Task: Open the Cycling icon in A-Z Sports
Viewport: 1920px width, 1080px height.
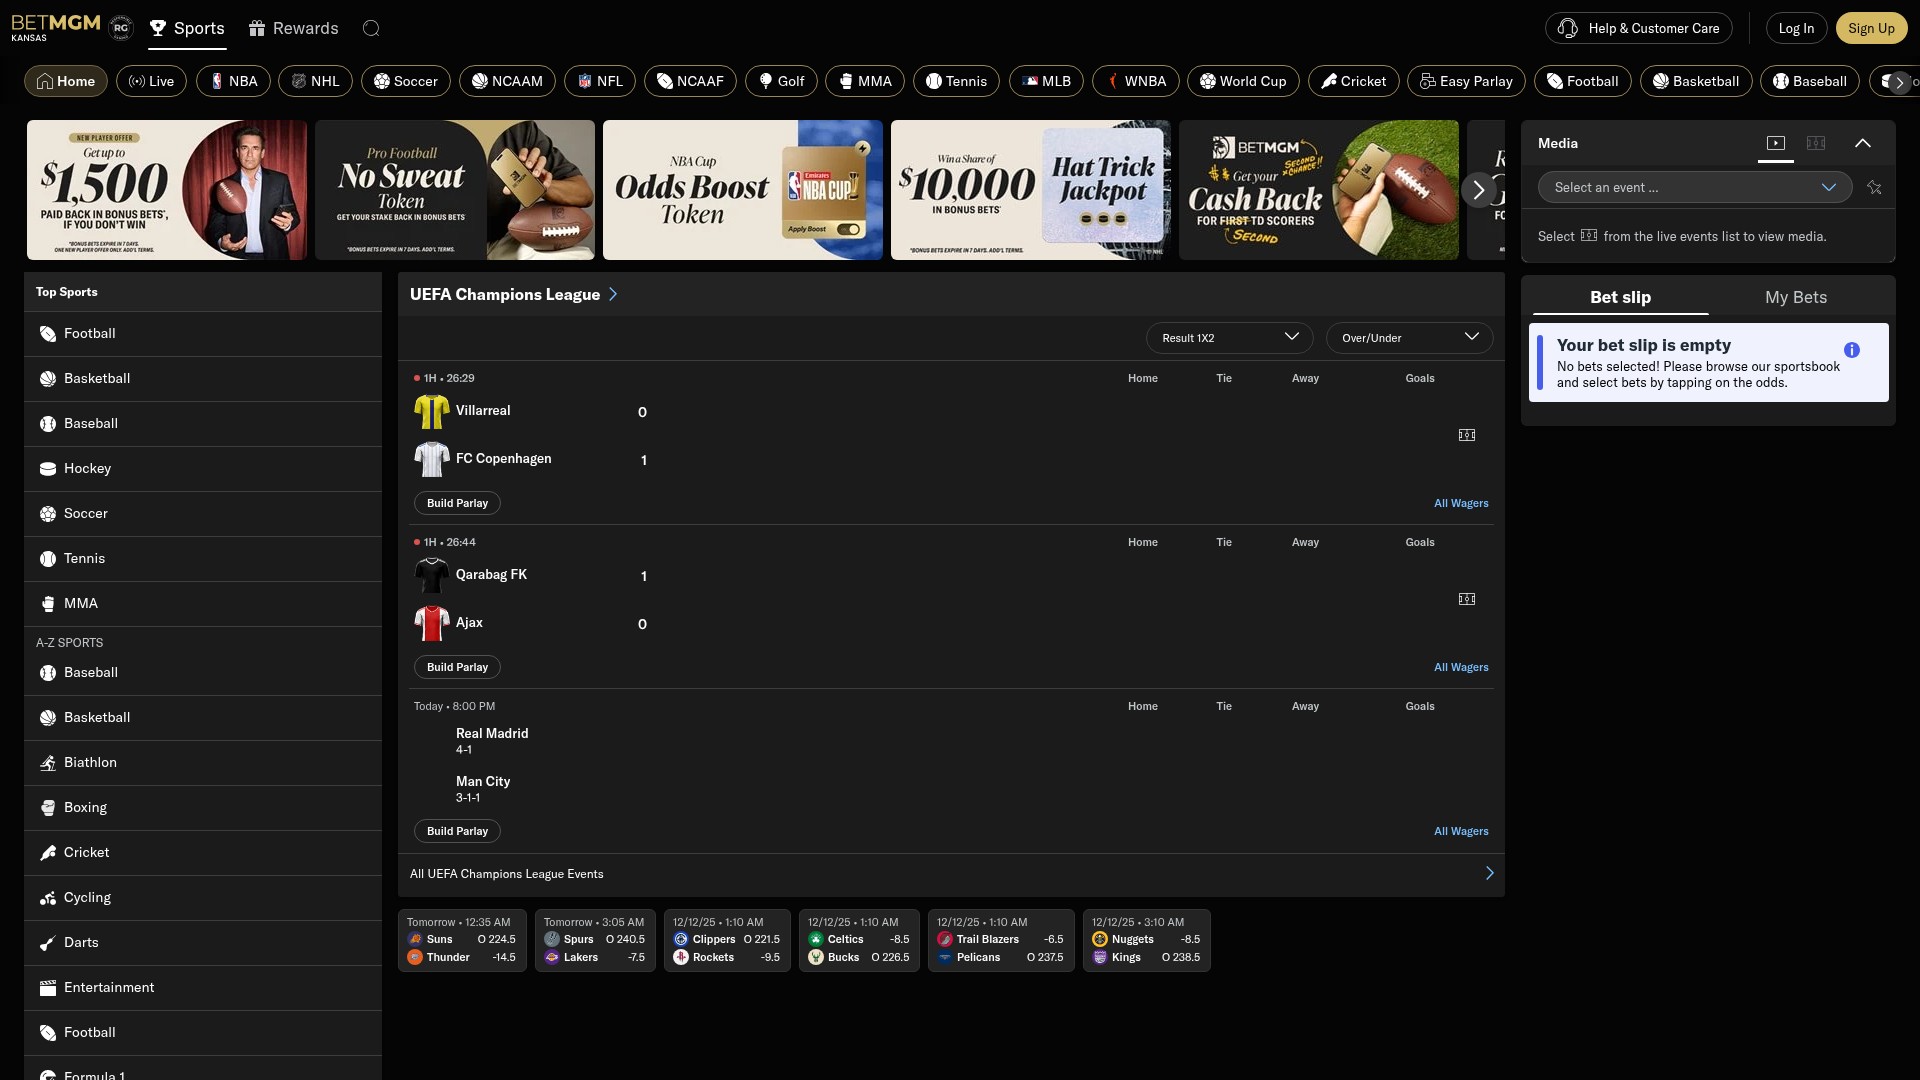Action: click(47, 898)
